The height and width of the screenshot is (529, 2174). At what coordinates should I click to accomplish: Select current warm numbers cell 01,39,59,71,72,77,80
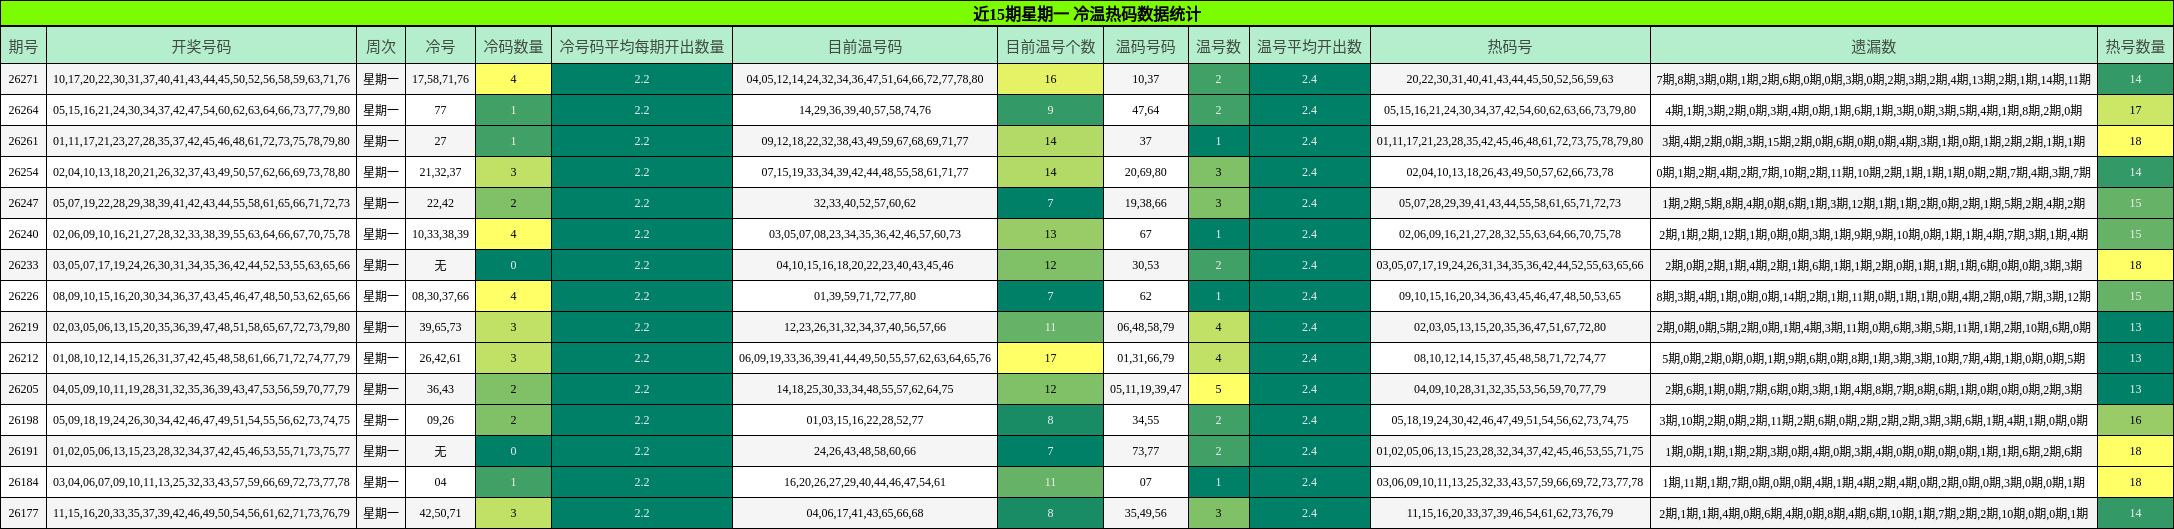(x=865, y=296)
